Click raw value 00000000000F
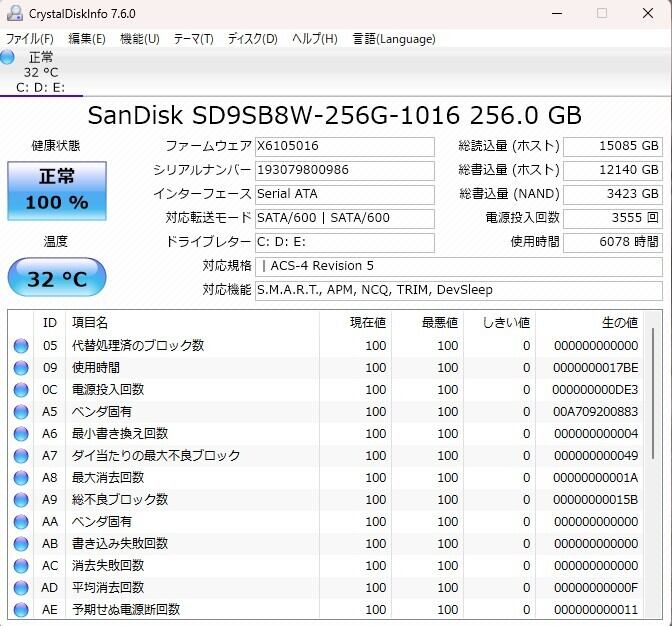 (x=595, y=588)
